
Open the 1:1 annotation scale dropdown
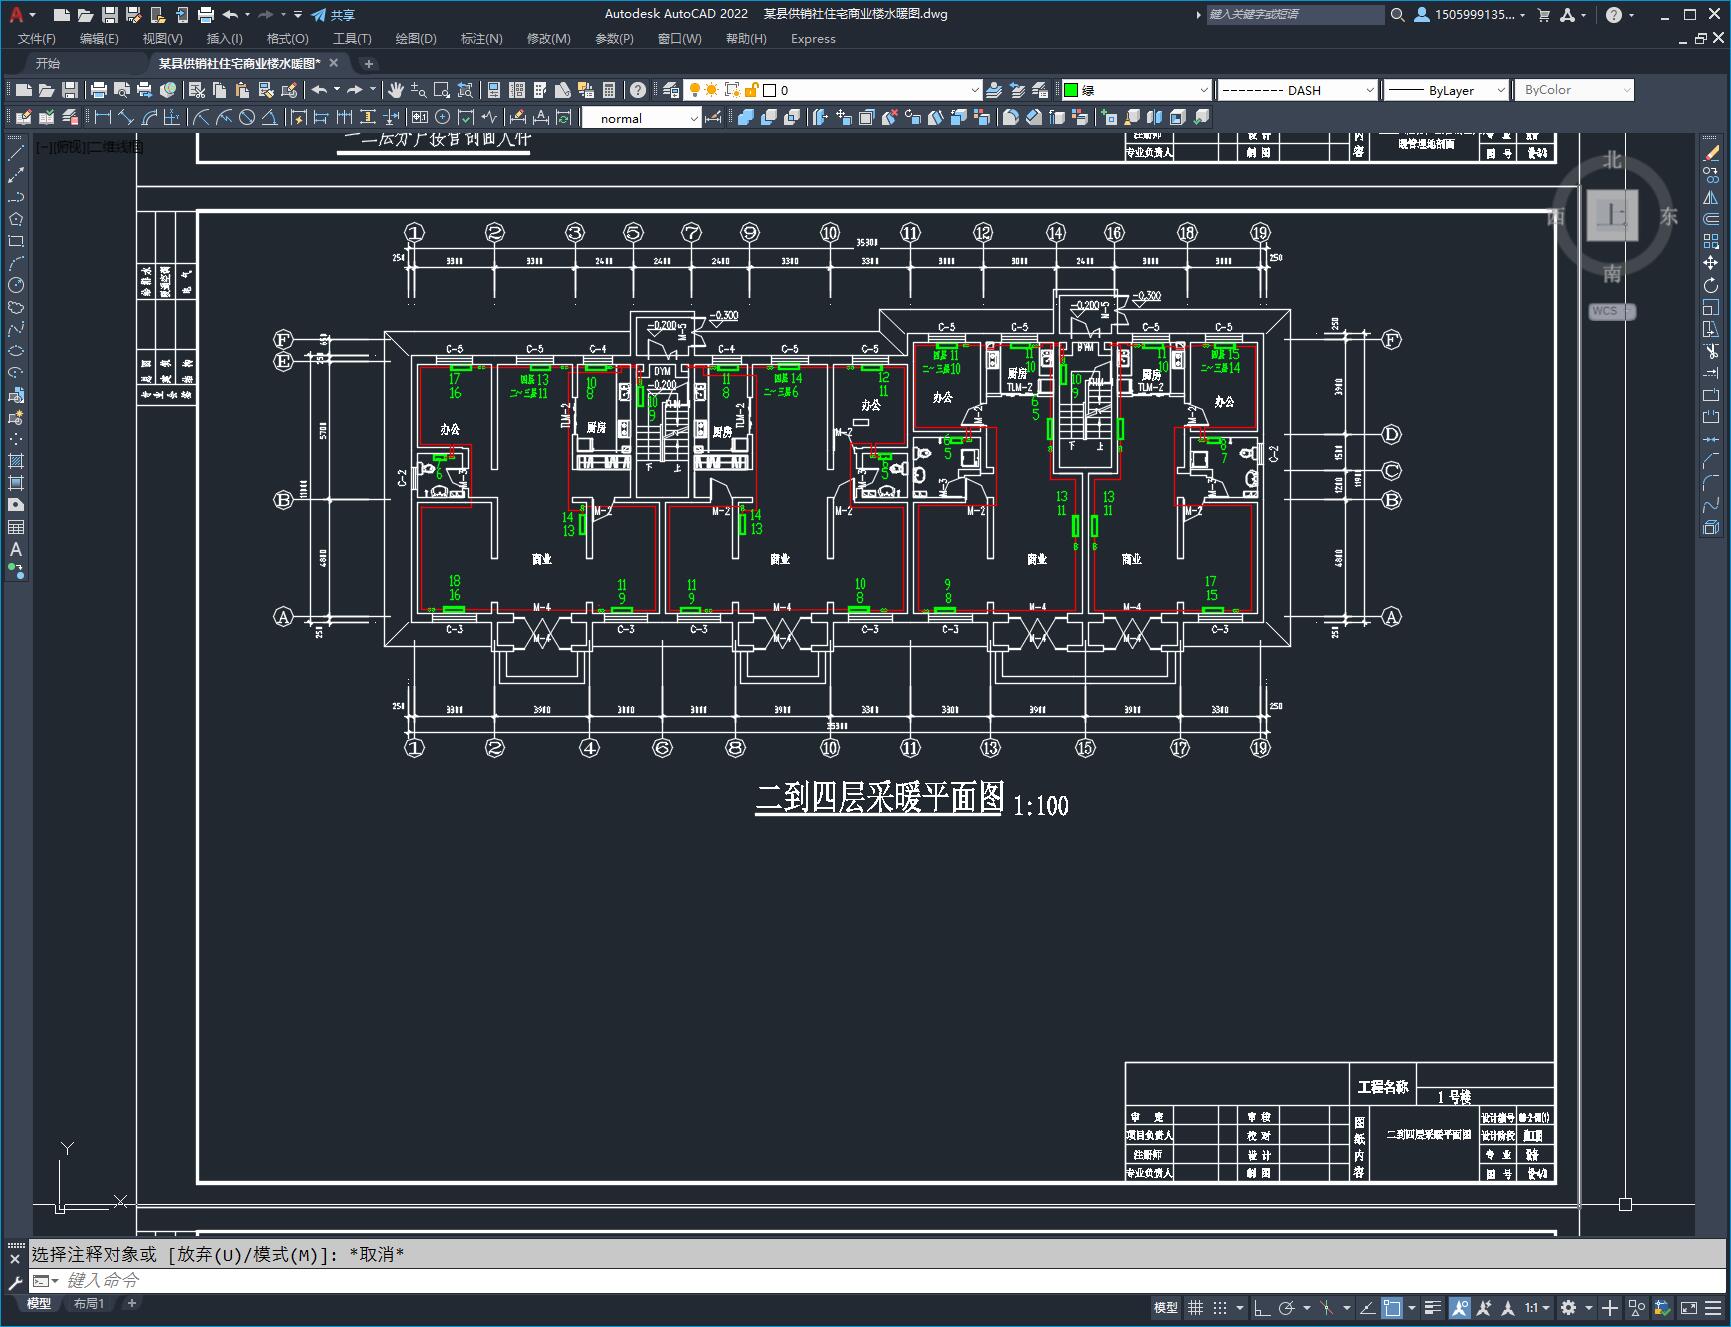[1537, 1308]
